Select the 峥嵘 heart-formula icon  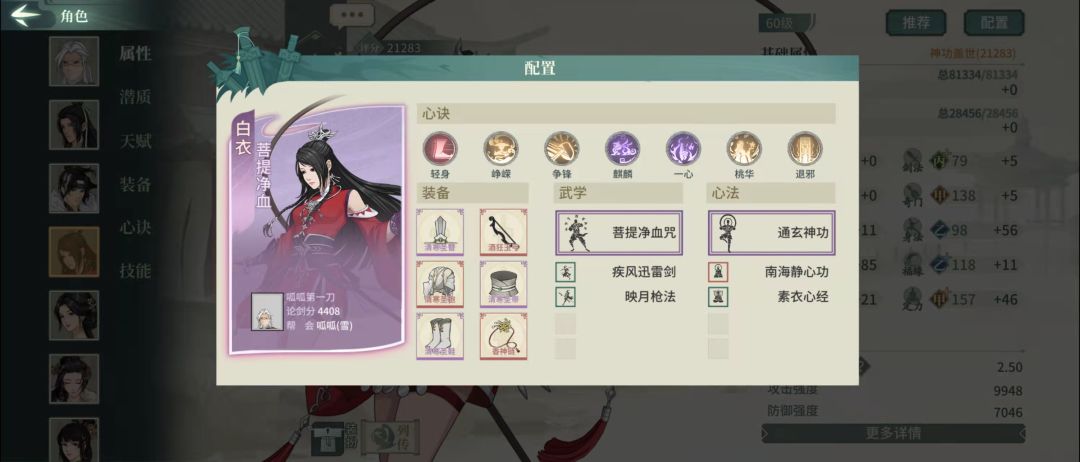click(x=501, y=149)
